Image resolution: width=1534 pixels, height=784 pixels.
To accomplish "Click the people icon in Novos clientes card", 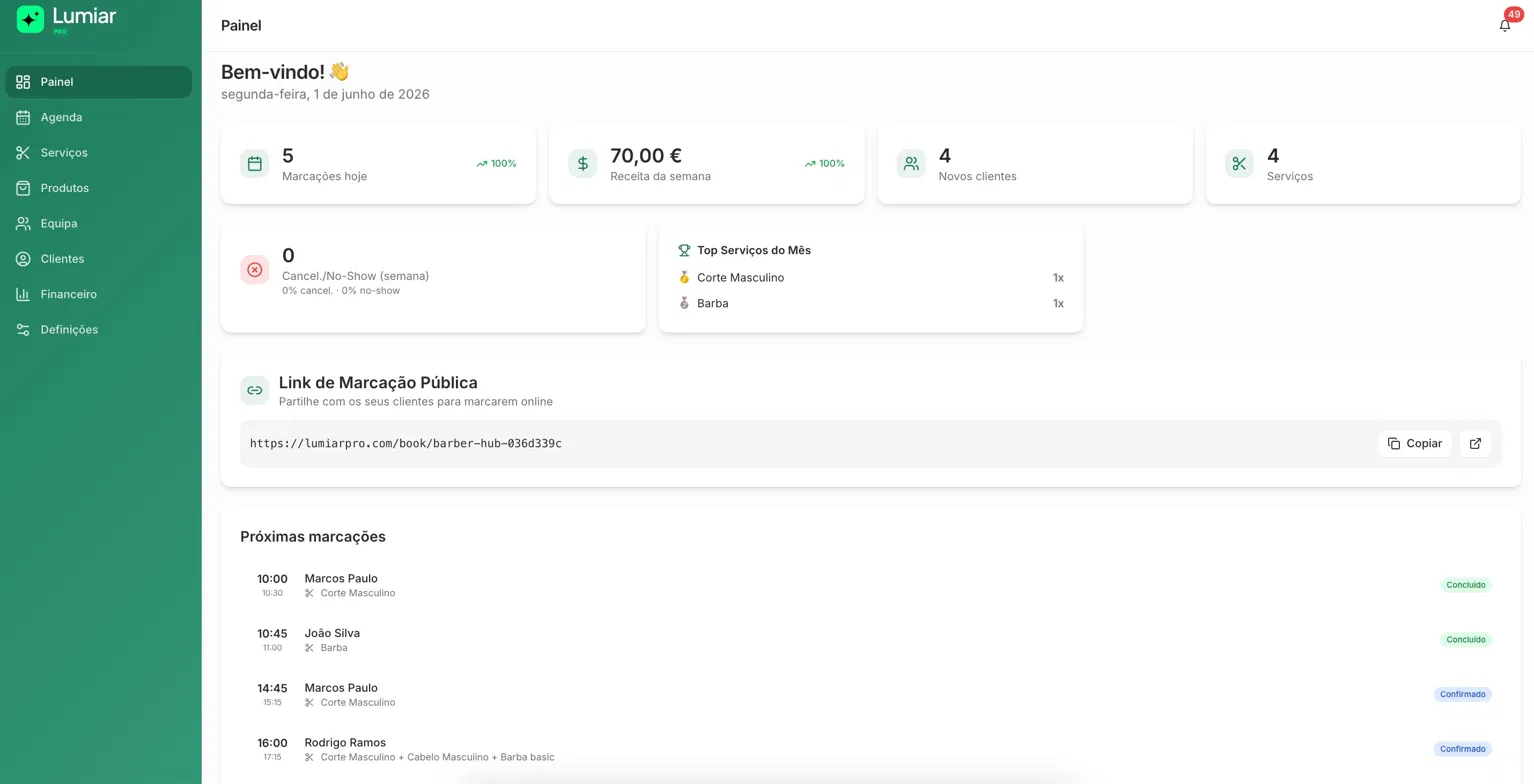I will (x=911, y=164).
